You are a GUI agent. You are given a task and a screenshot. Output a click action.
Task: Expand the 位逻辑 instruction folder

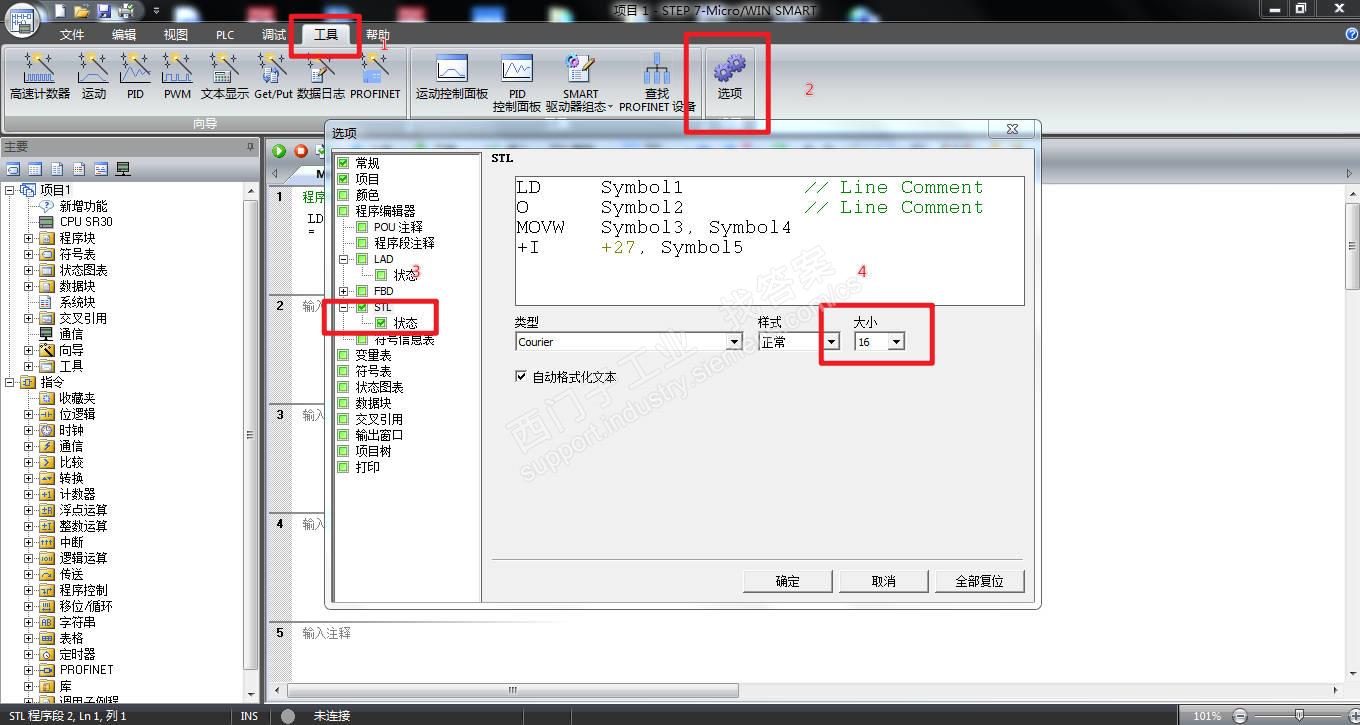29,414
